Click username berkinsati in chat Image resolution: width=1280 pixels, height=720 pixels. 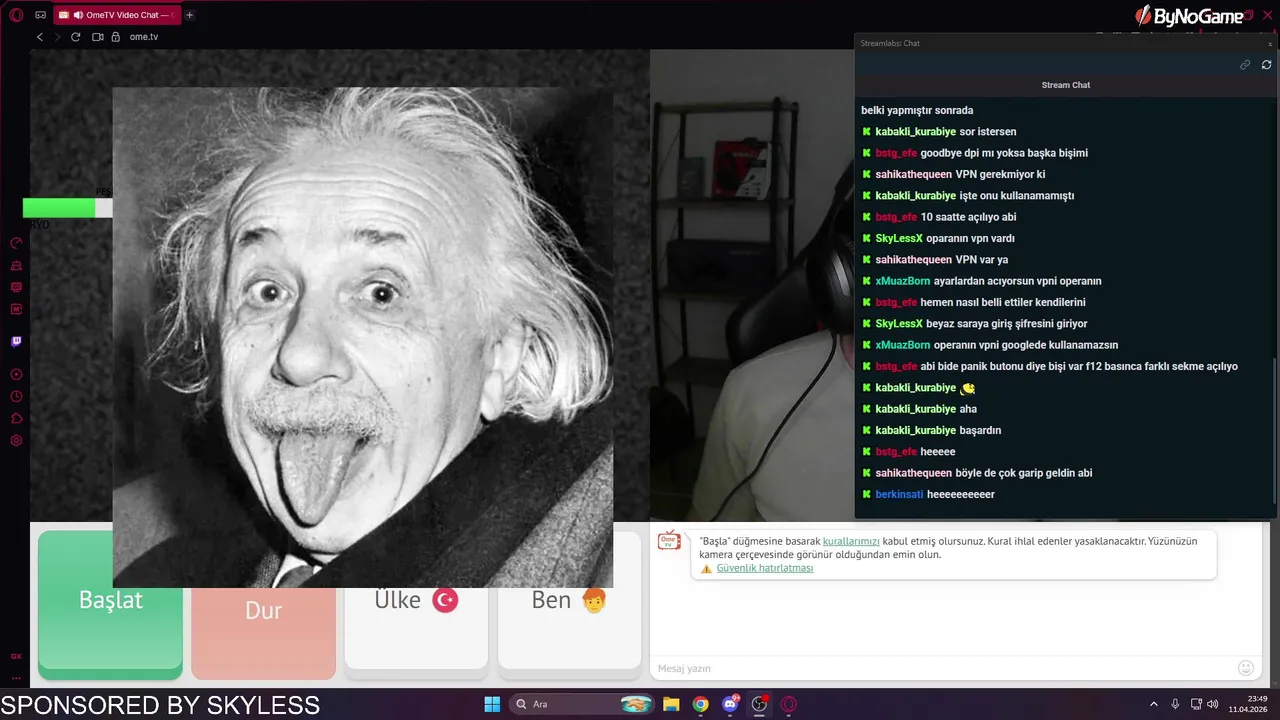(897, 495)
